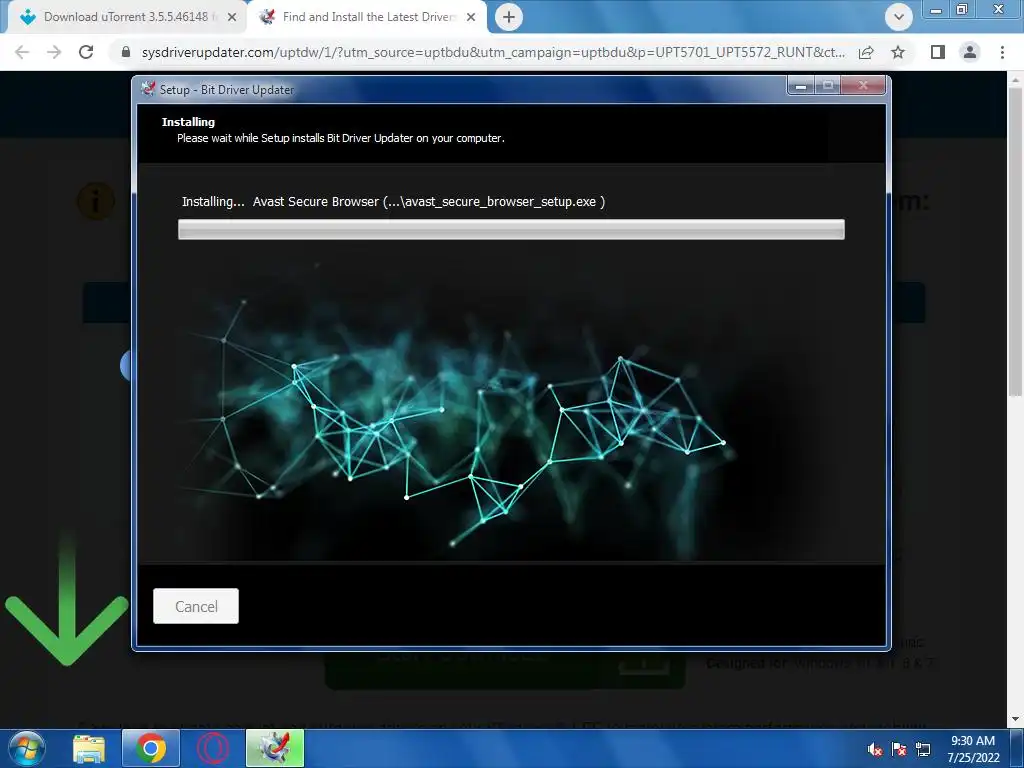Screen dimensions: 1024x768
Task: Switch to Chrome in the taskbar
Action: coord(150,748)
